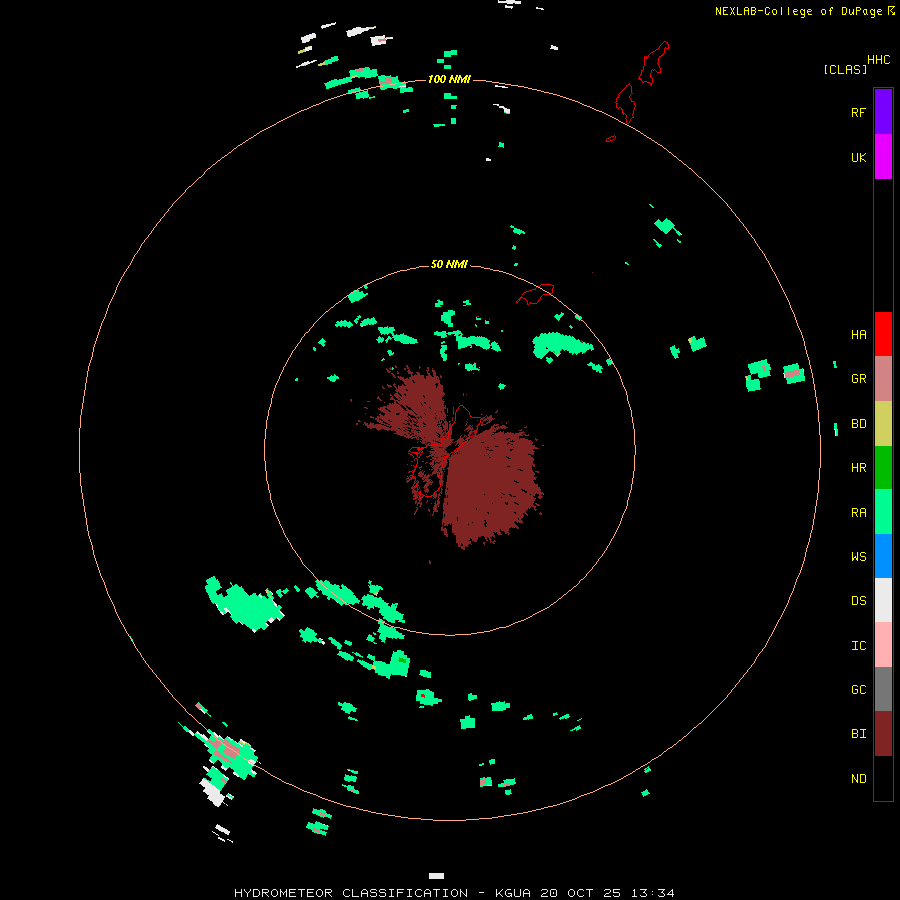Click the UK legend label
The width and height of the screenshot is (900, 900).
coord(858,158)
